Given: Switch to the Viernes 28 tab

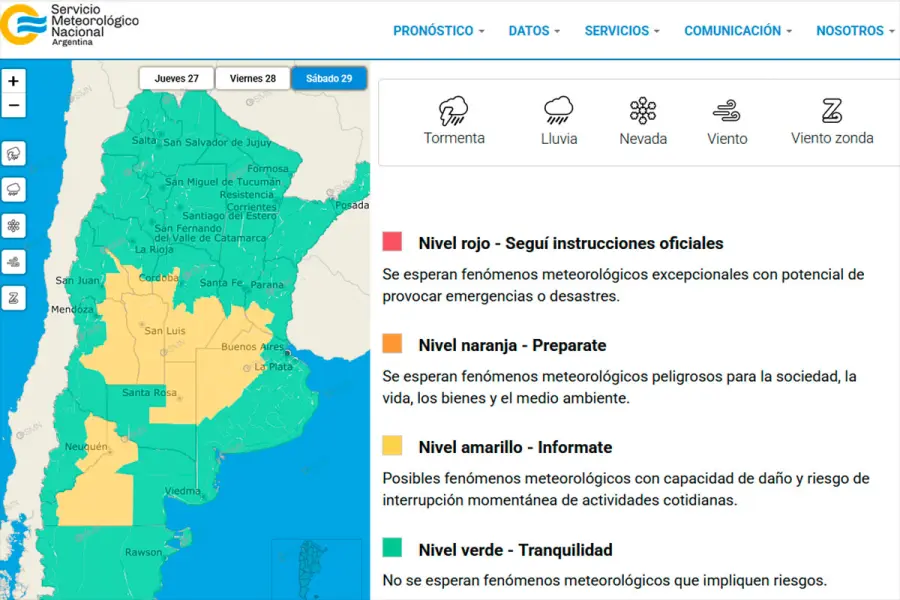Looking at the screenshot, I should click(x=253, y=78).
